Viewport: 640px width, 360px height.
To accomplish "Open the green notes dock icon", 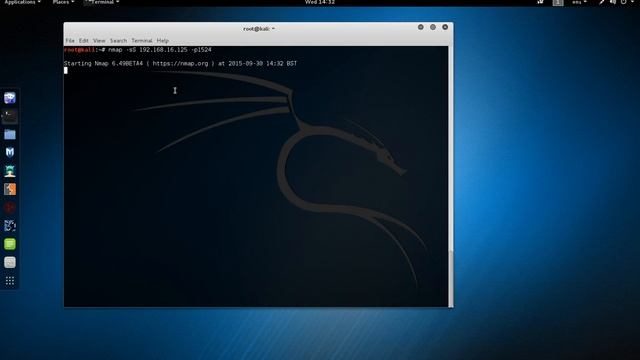I will (x=10, y=244).
